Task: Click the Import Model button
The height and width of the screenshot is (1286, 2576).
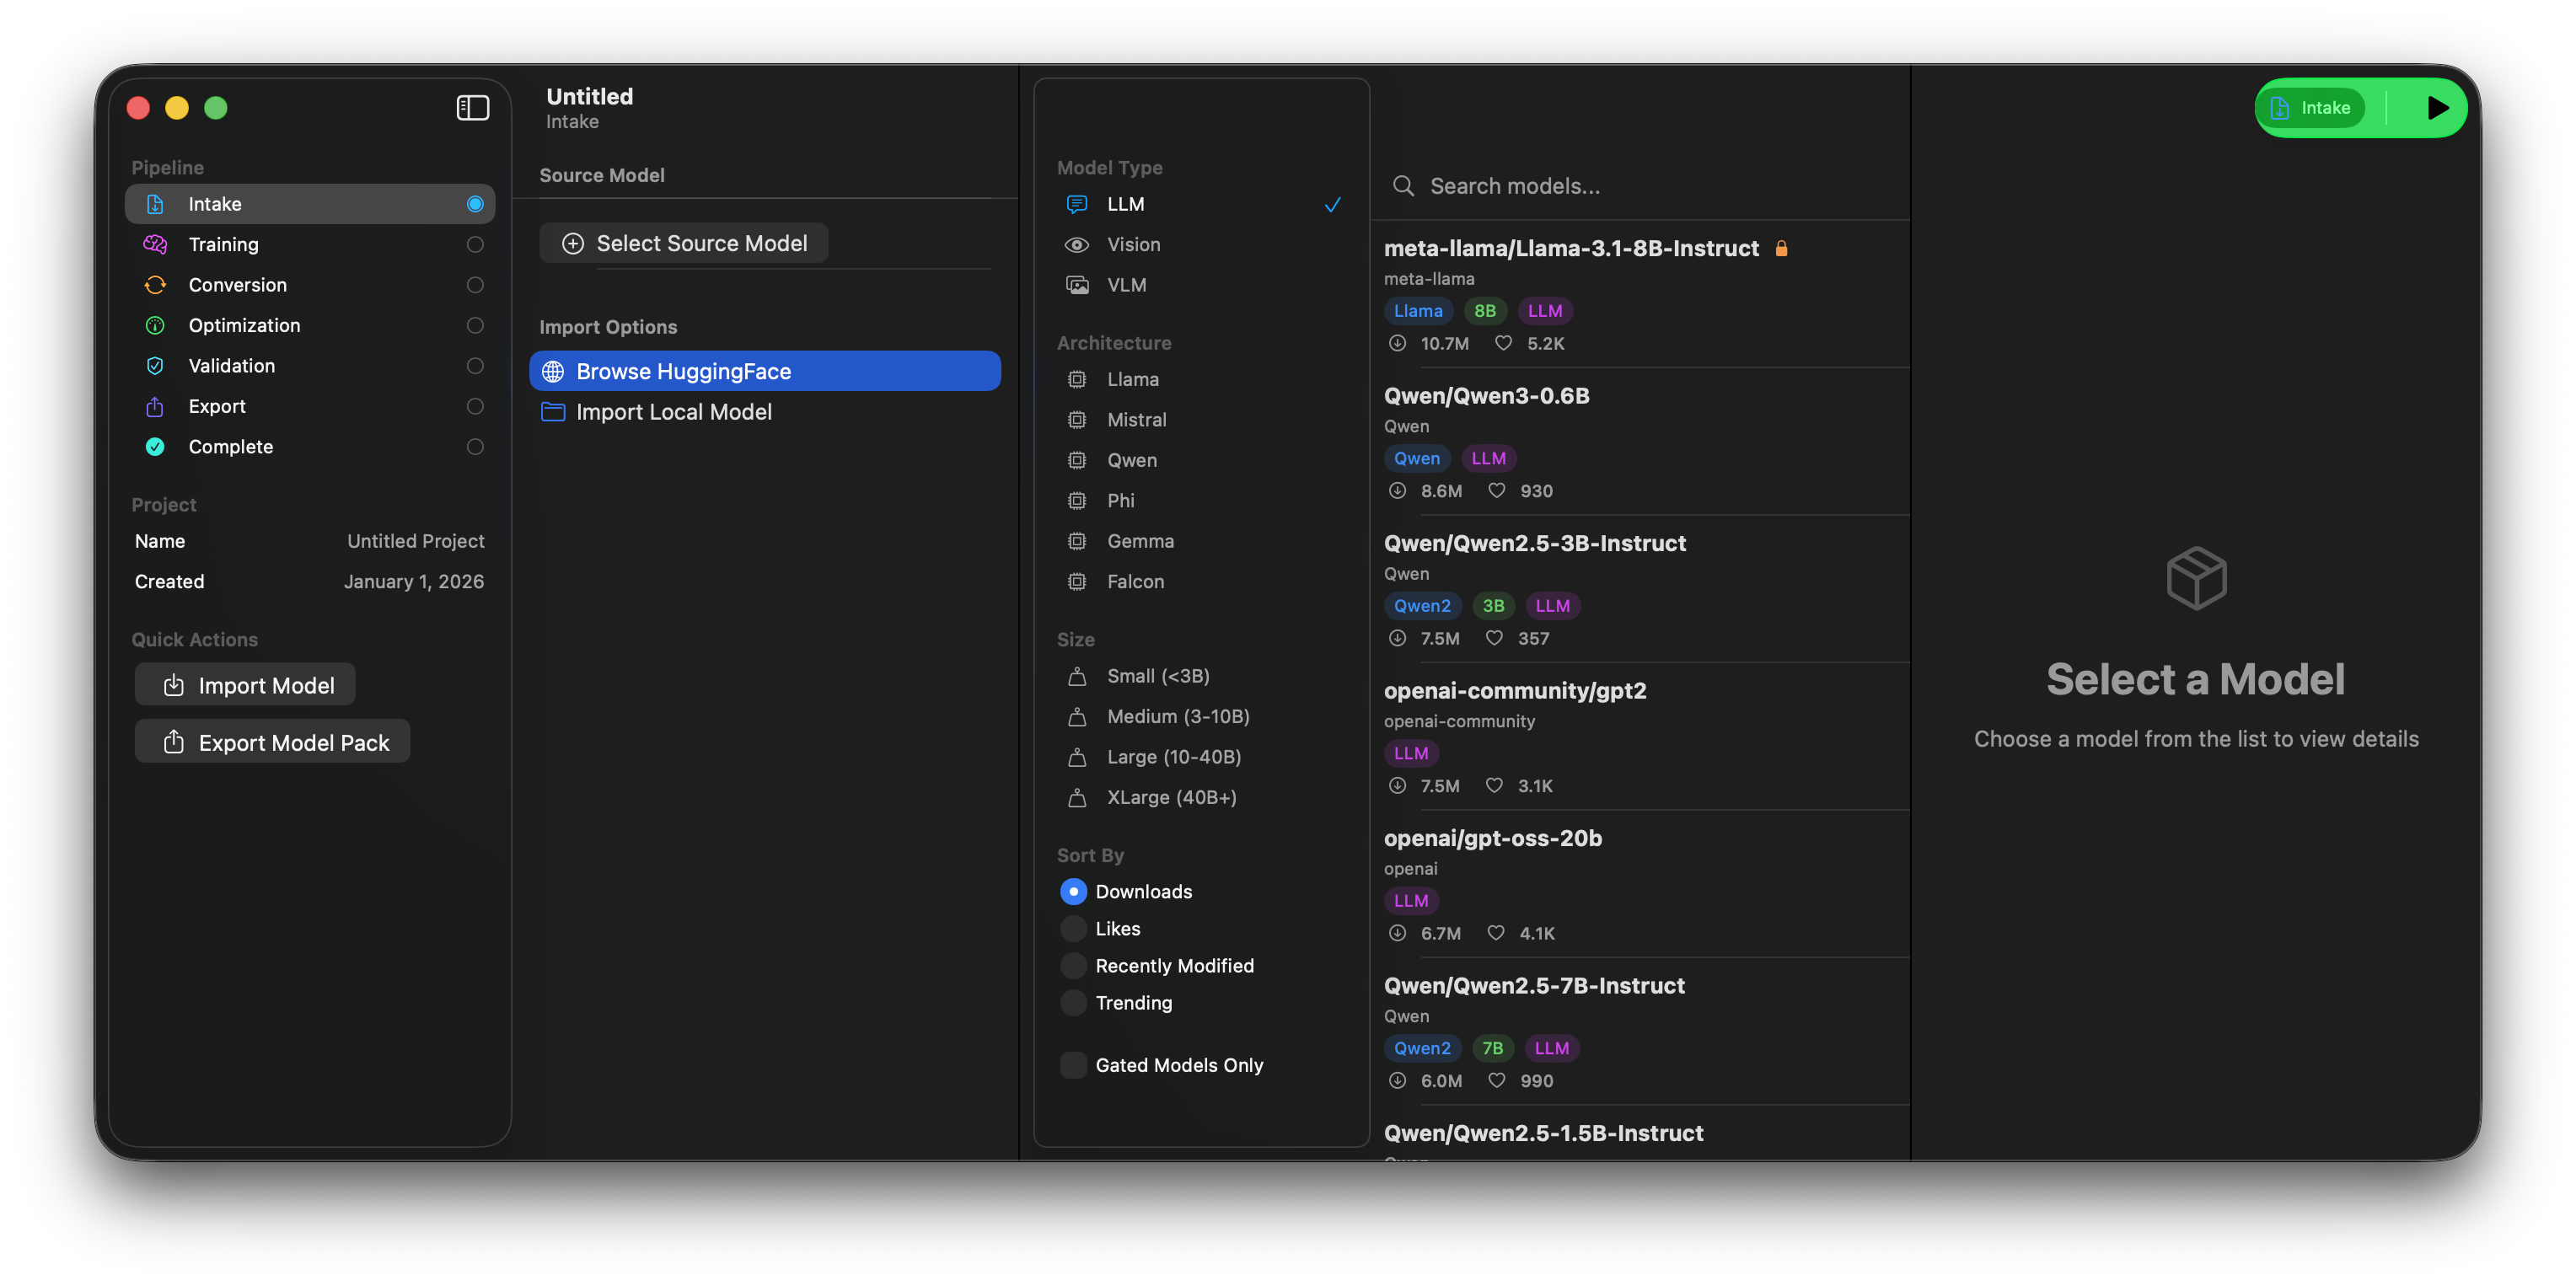Action: (244, 685)
